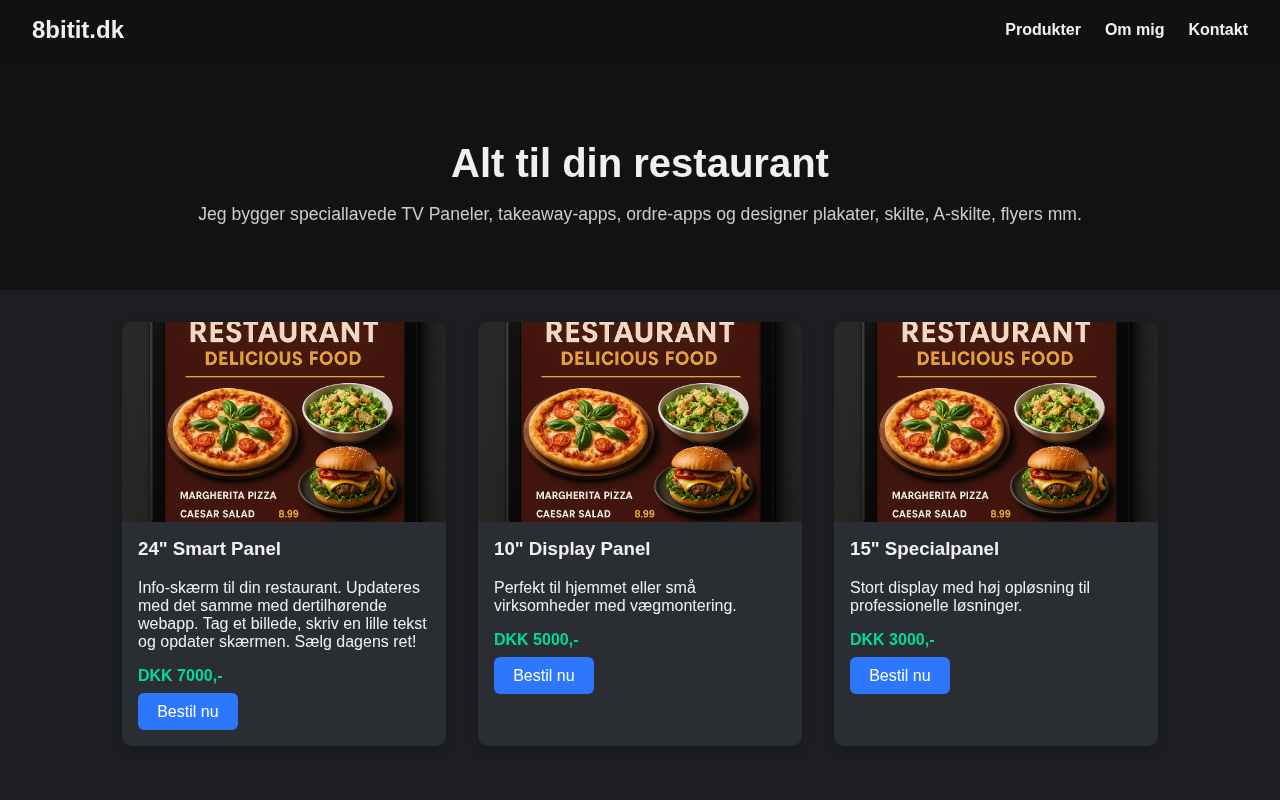Click the hero subtitle about TV Paneler
The height and width of the screenshot is (800, 1280).
(x=640, y=214)
